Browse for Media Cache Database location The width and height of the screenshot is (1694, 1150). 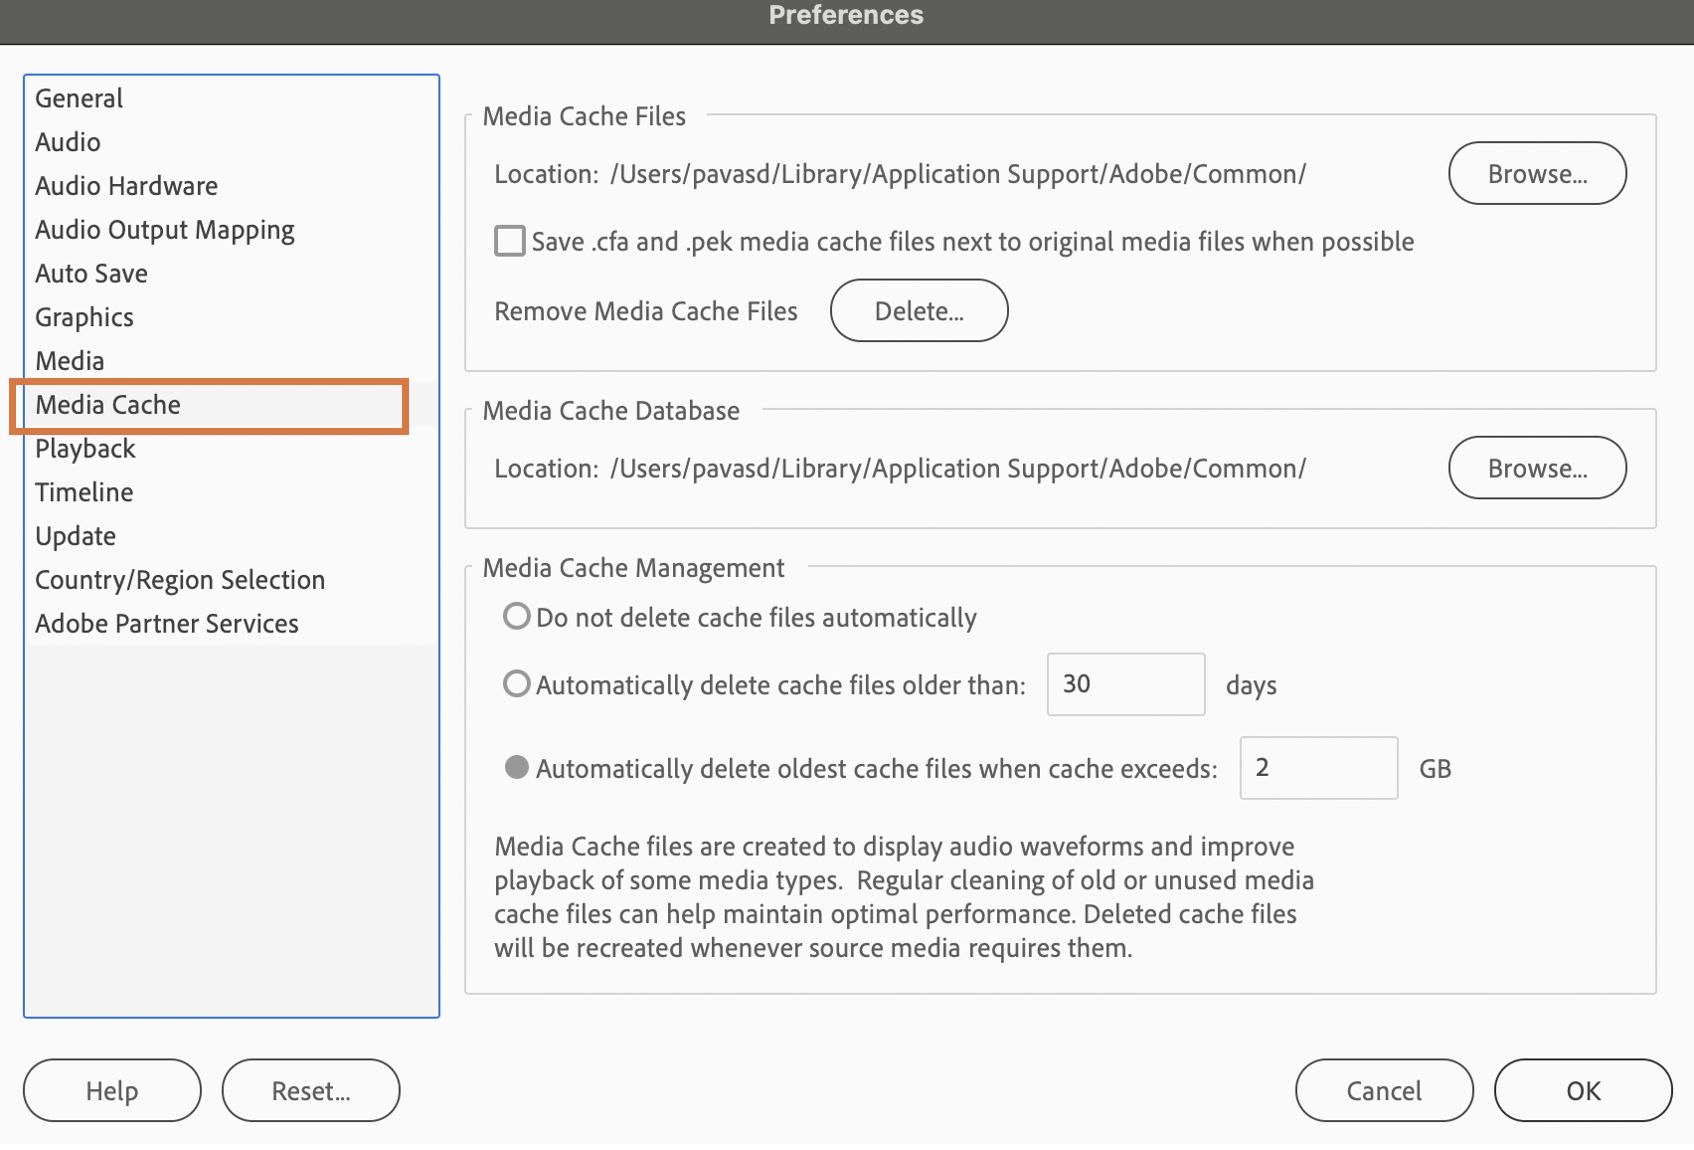[x=1536, y=468]
